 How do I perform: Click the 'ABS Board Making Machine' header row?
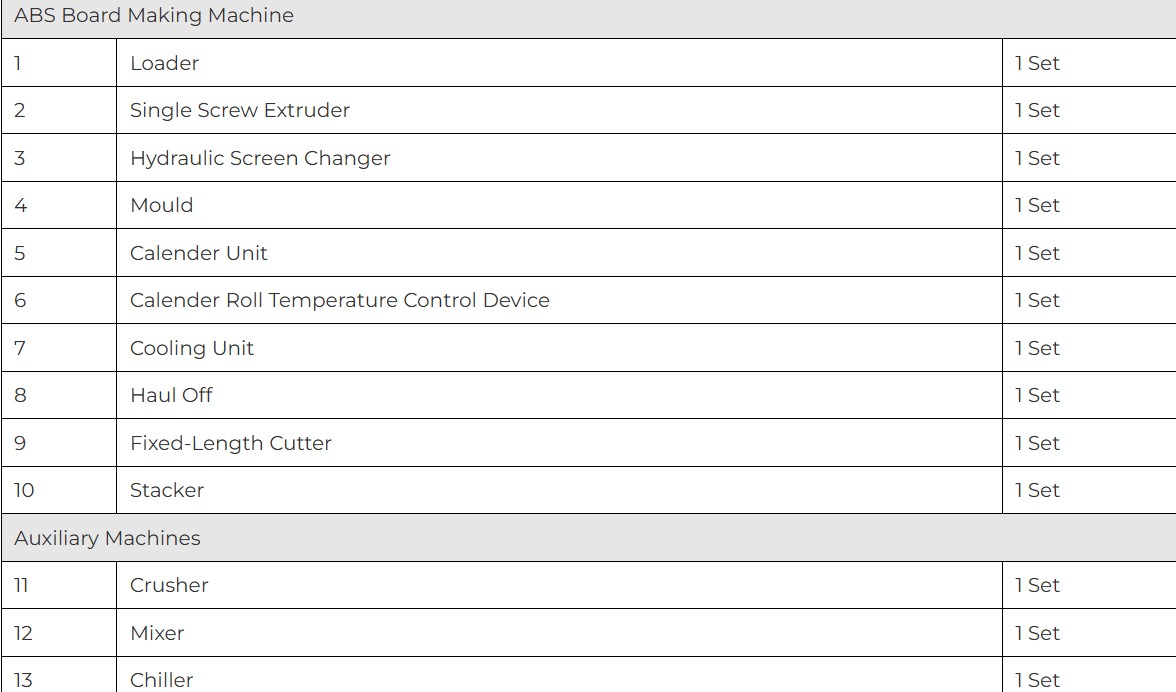[x=154, y=16]
